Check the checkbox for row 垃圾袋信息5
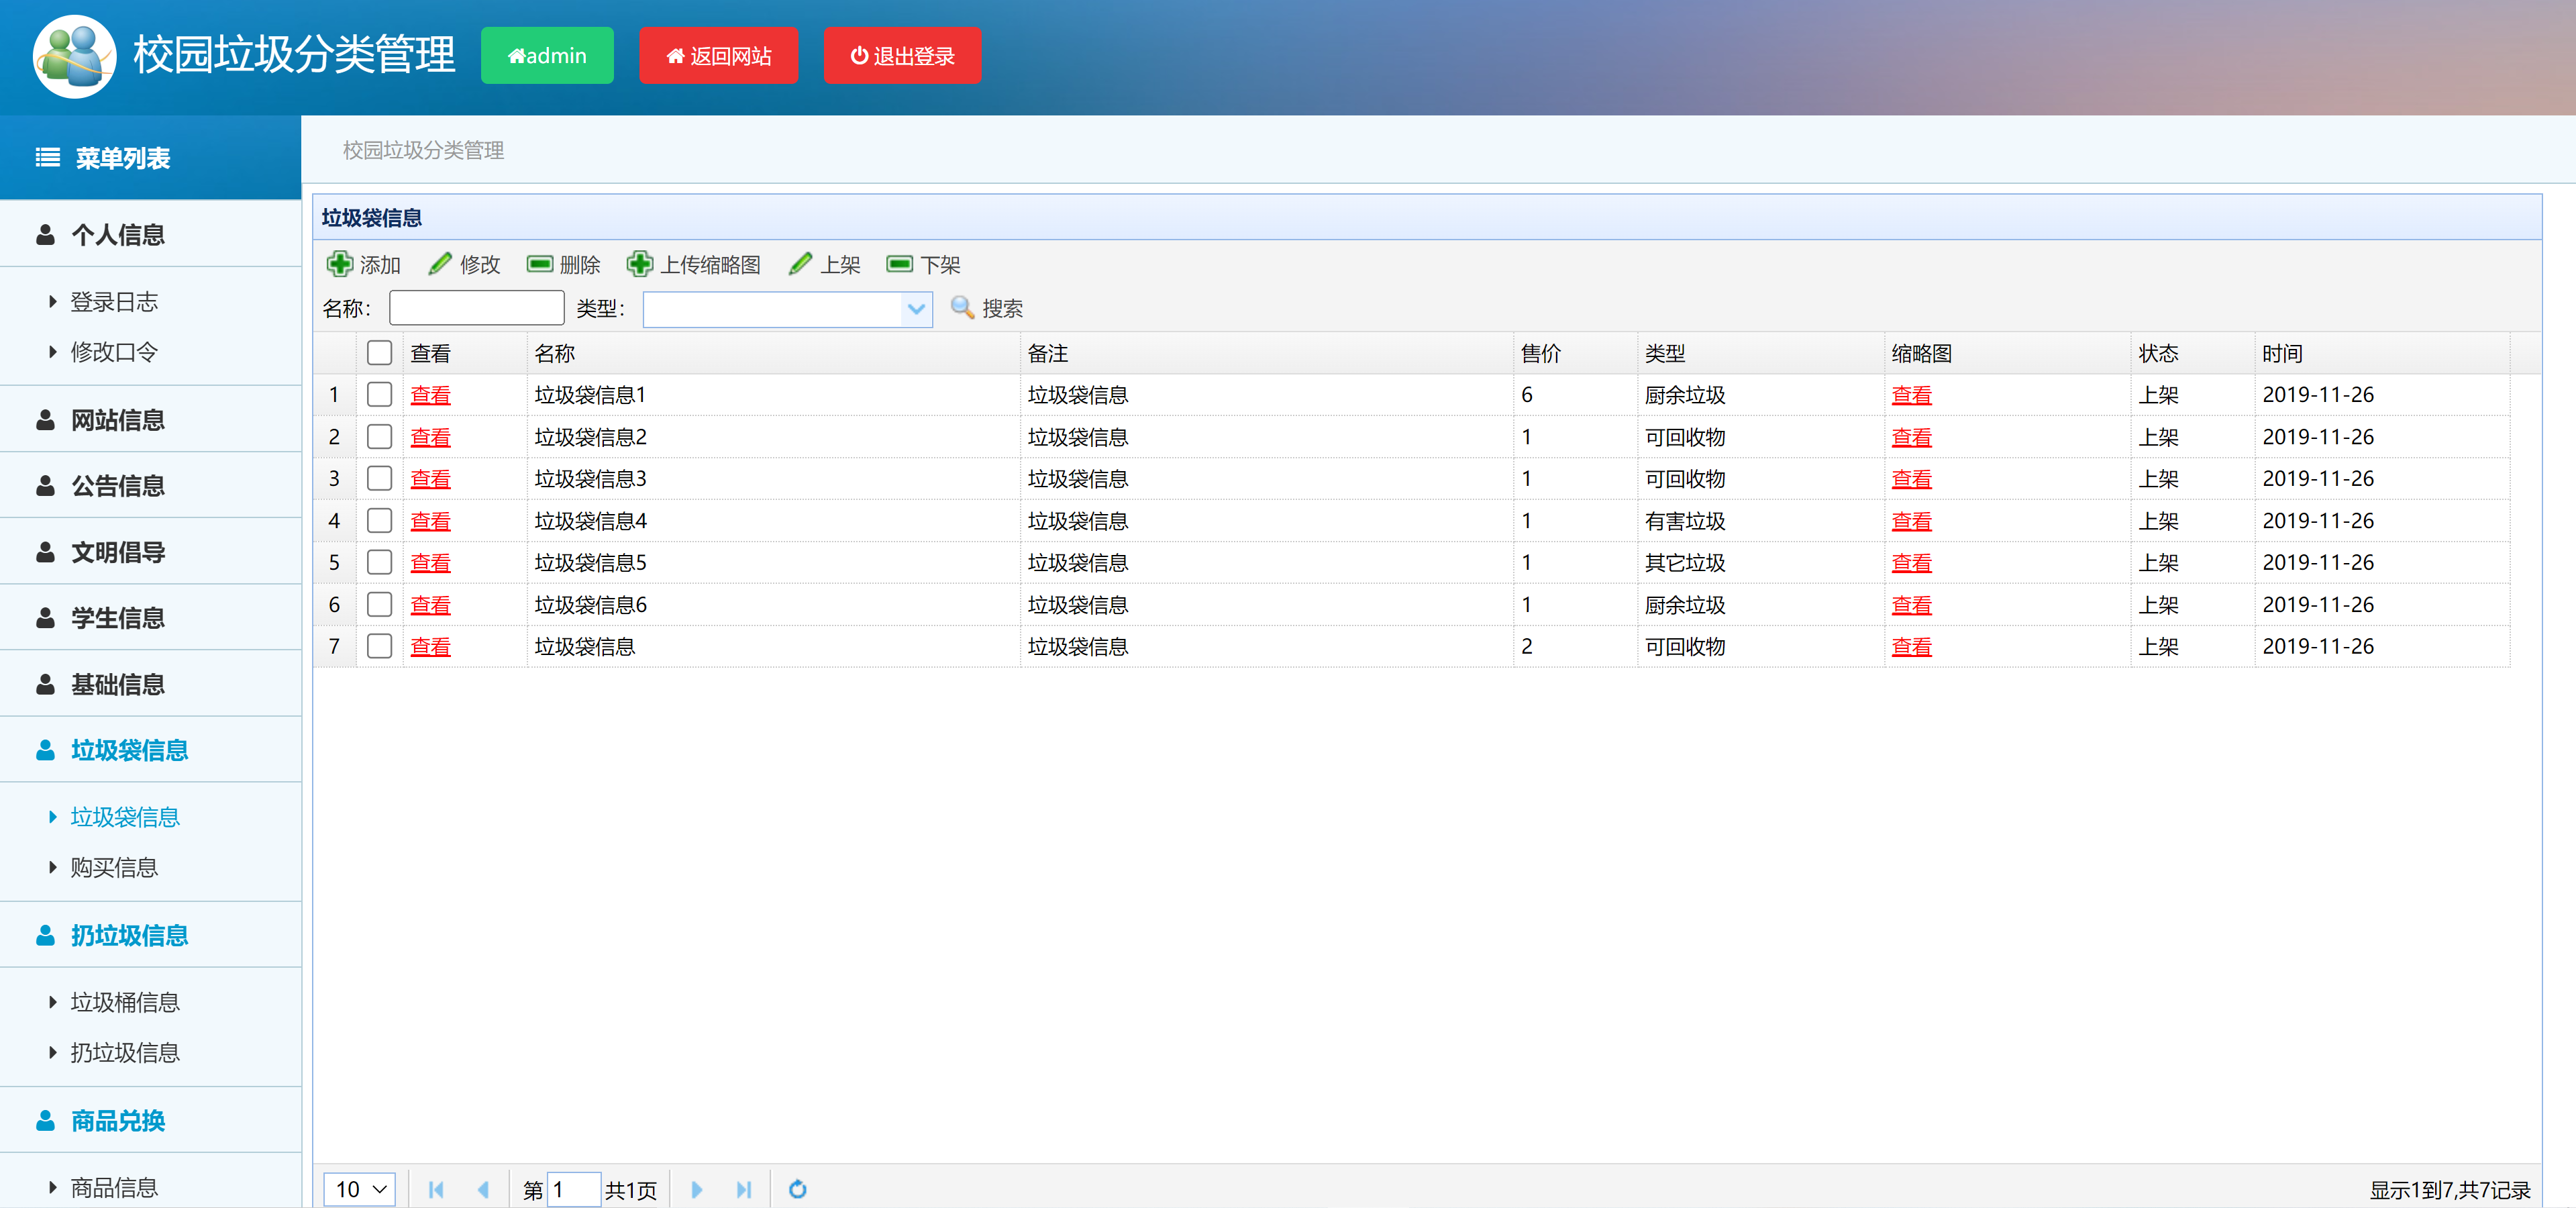Image resolution: width=2576 pixels, height=1208 pixels. (x=379, y=562)
